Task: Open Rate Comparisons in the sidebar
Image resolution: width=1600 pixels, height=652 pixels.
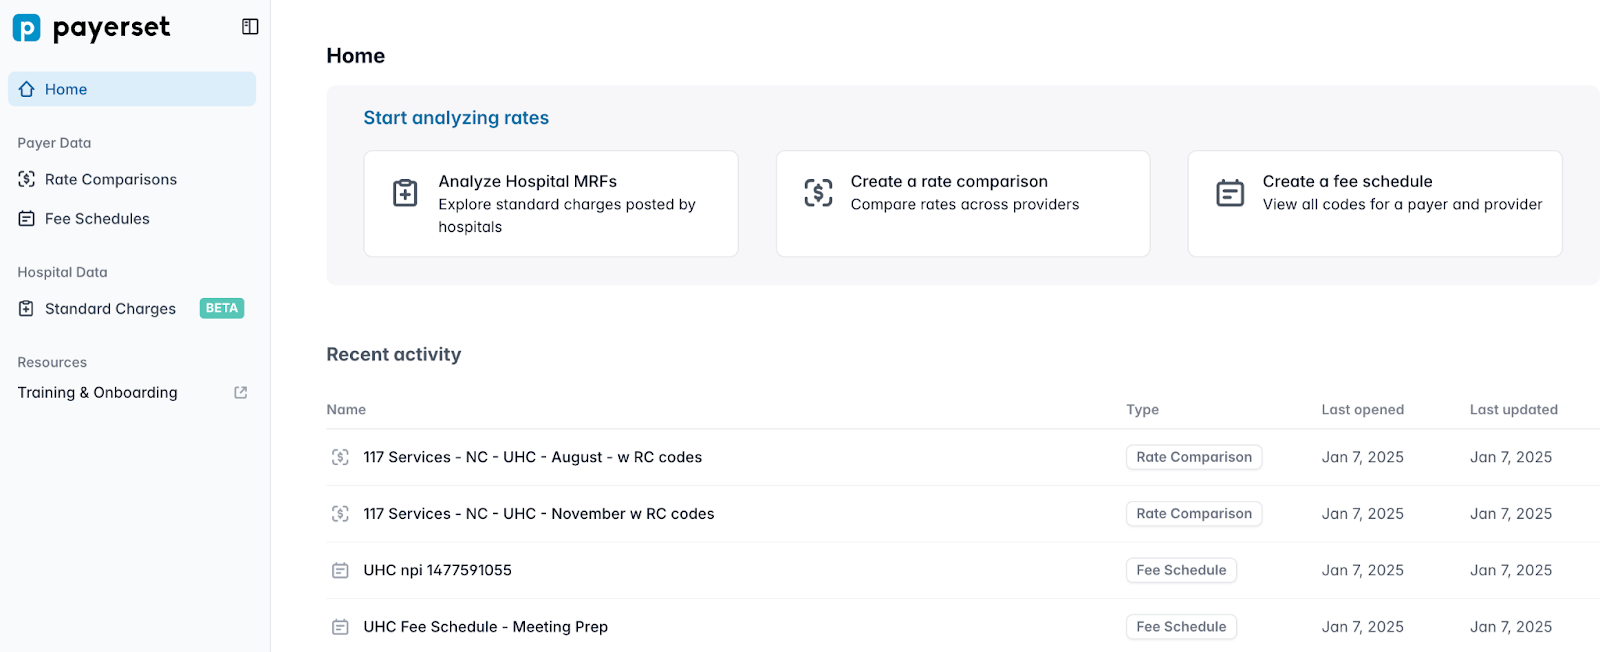Action: [110, 179]
